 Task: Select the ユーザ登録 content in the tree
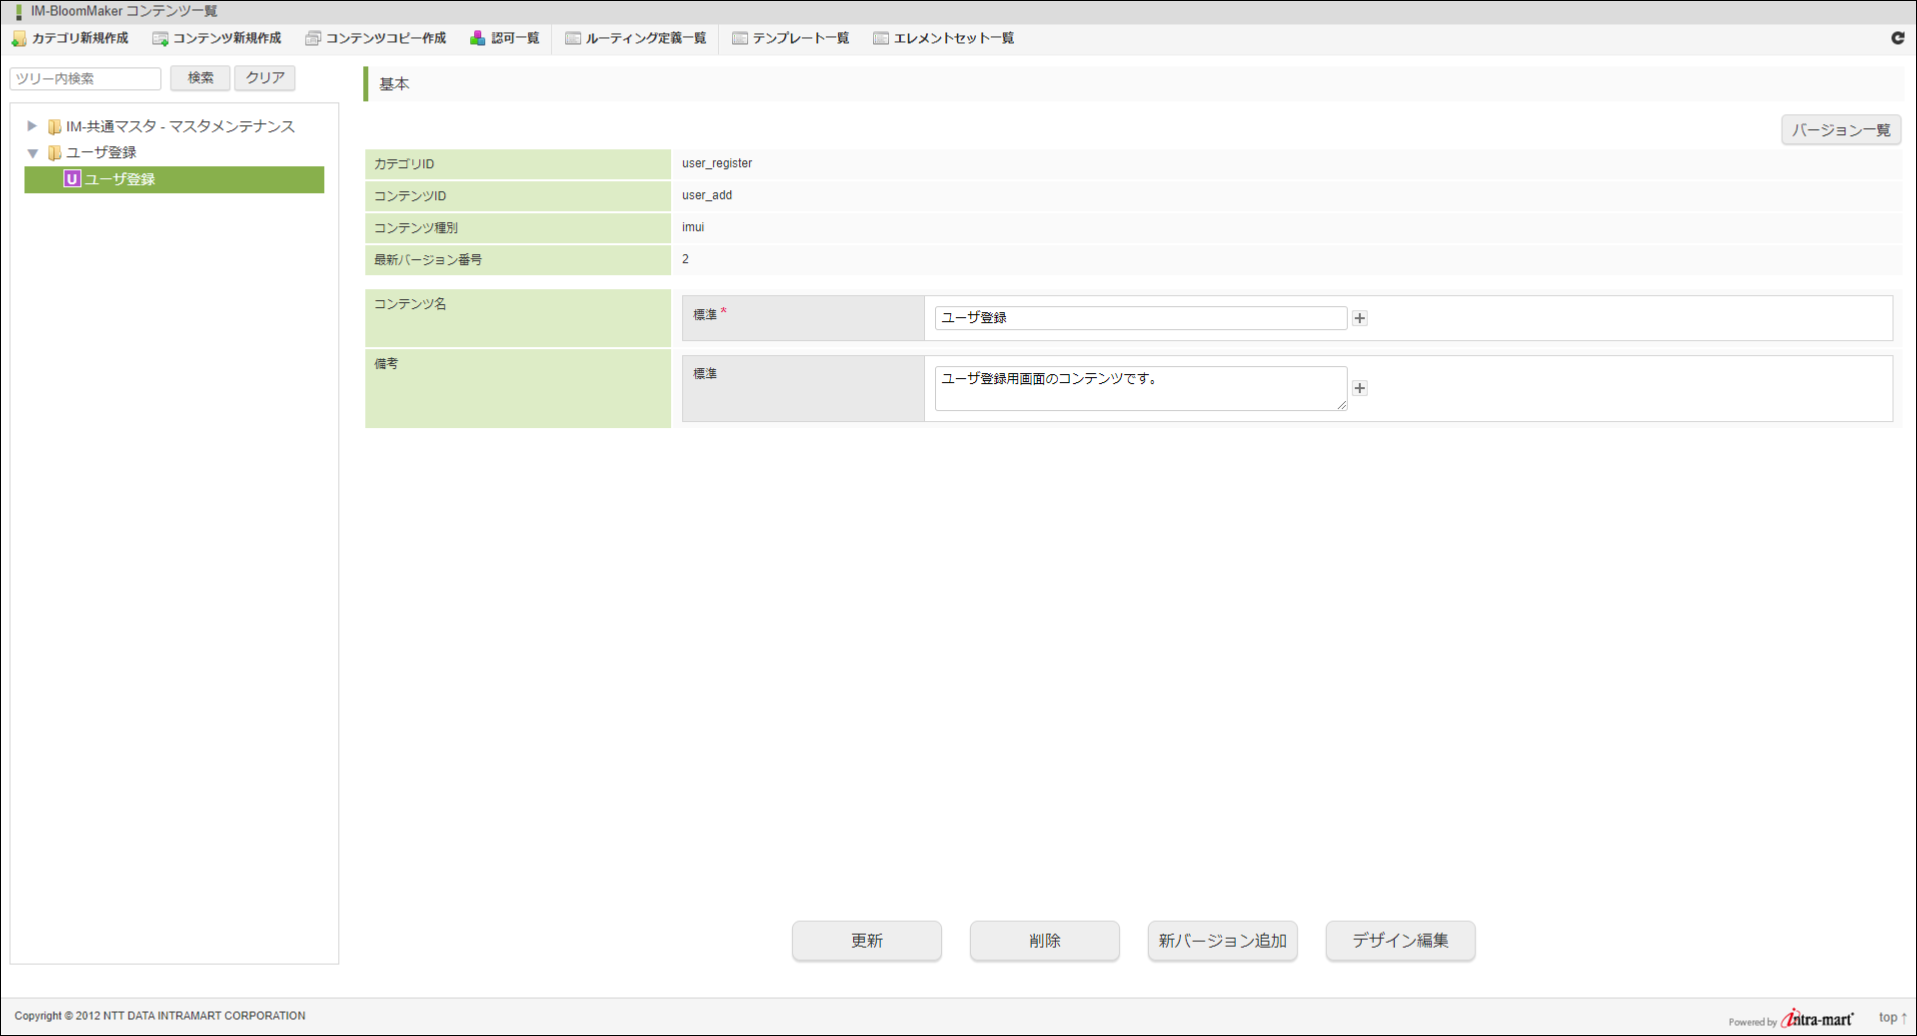(x=120, y=180)
